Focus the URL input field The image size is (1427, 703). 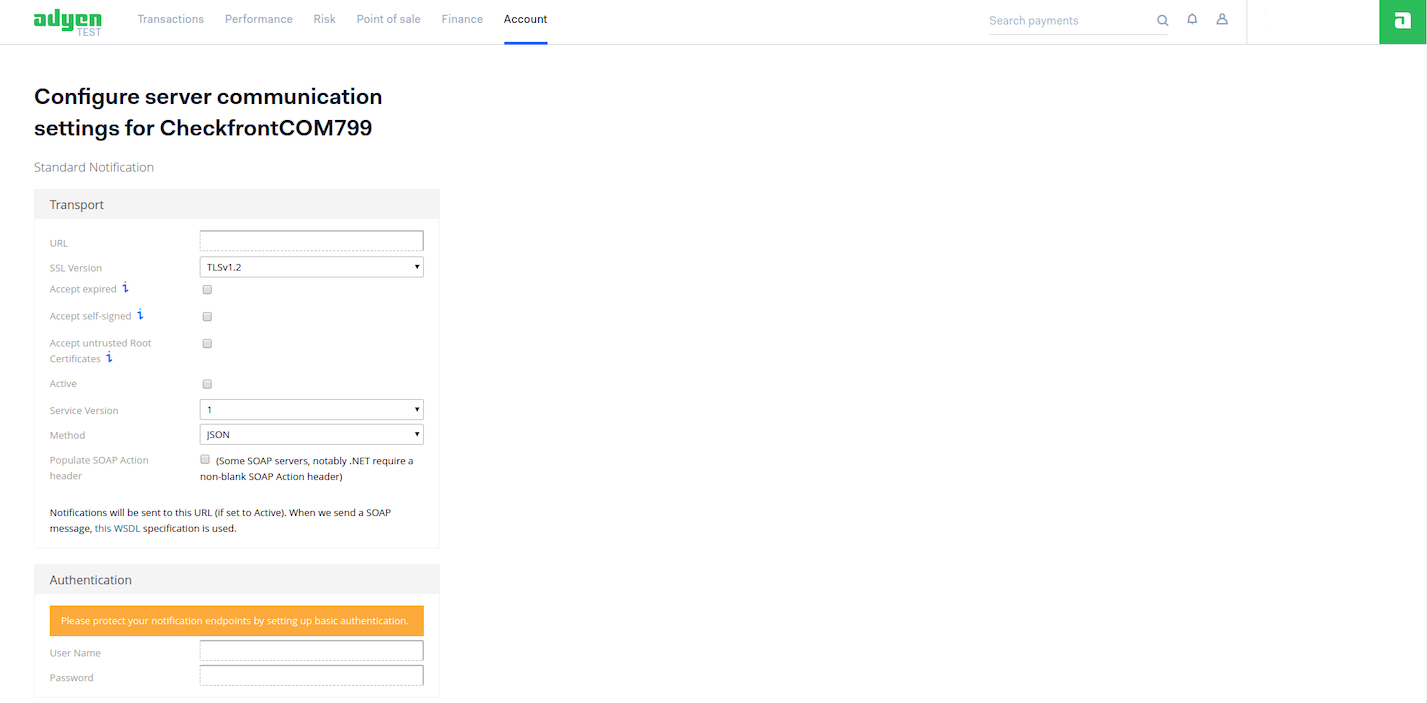point(312,241)
